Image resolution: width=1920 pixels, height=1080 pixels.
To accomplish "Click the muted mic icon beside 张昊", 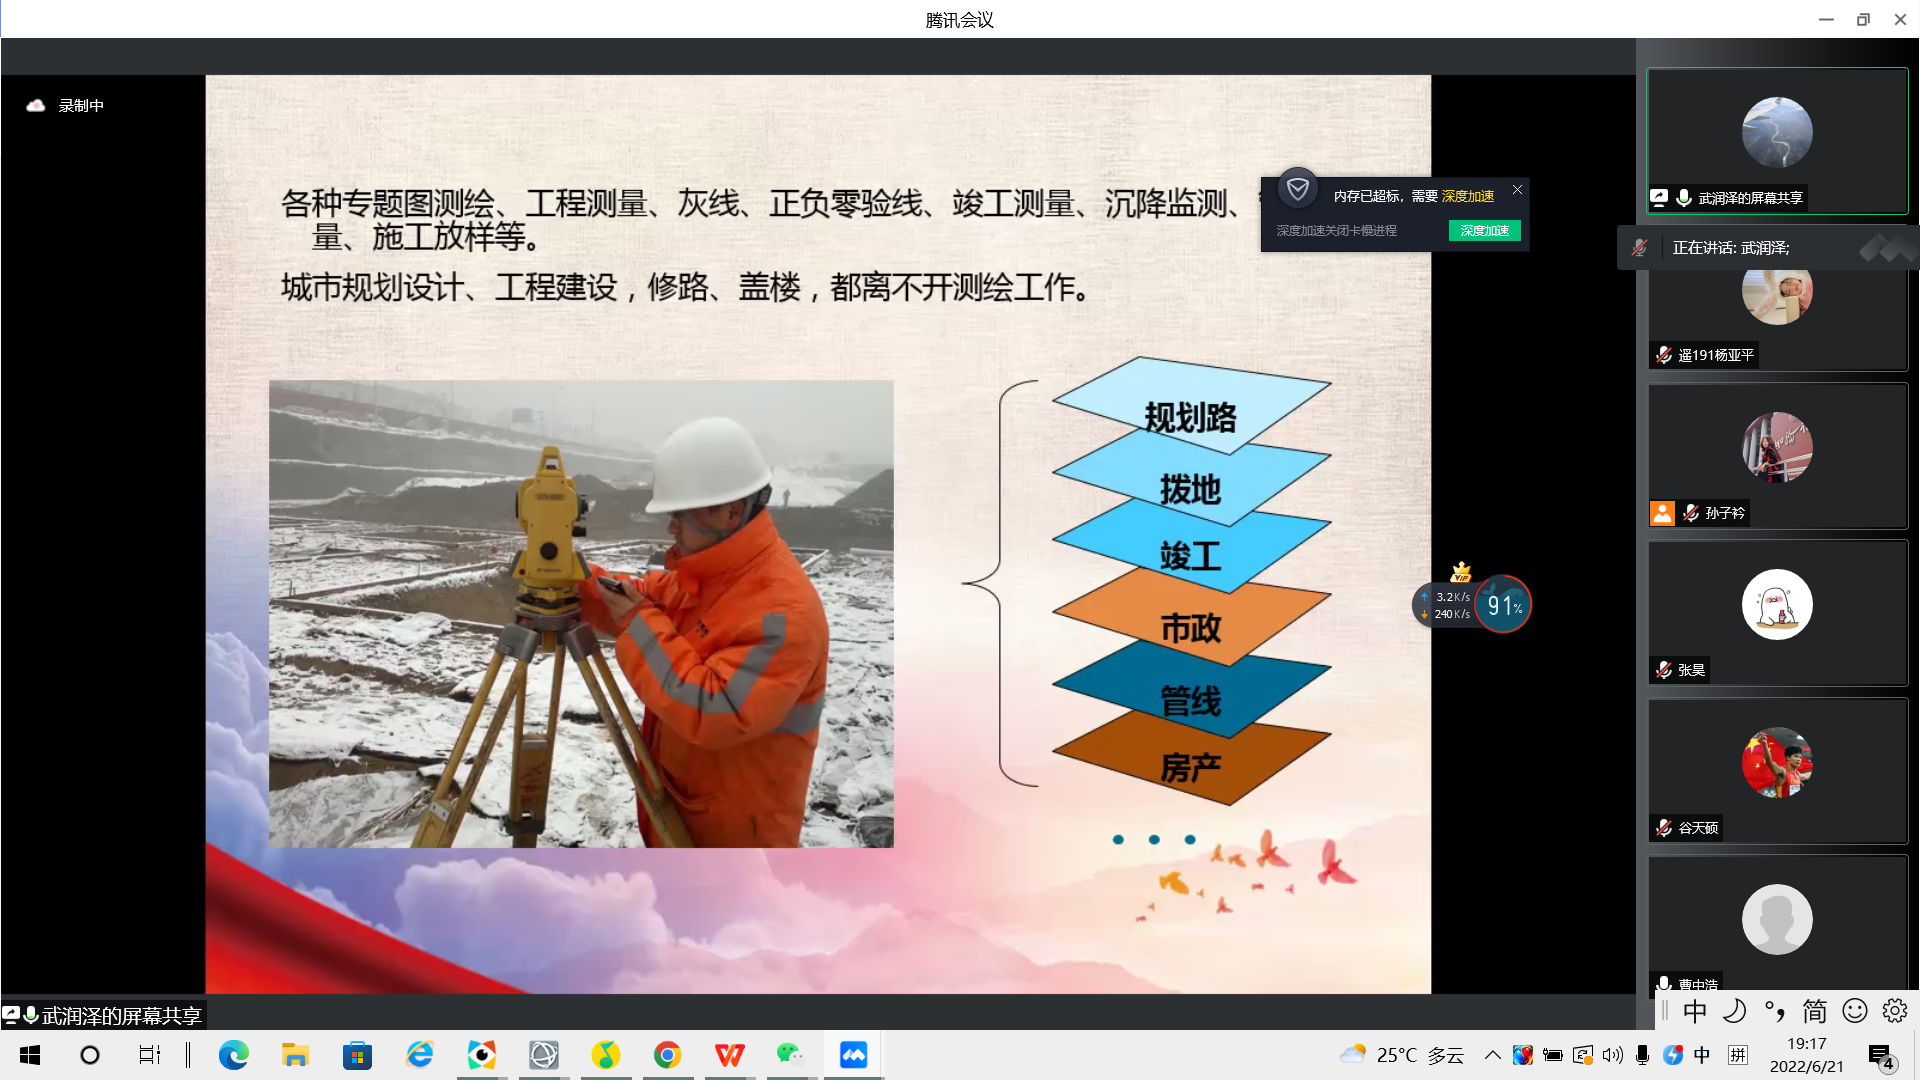I will (1664, 670).
